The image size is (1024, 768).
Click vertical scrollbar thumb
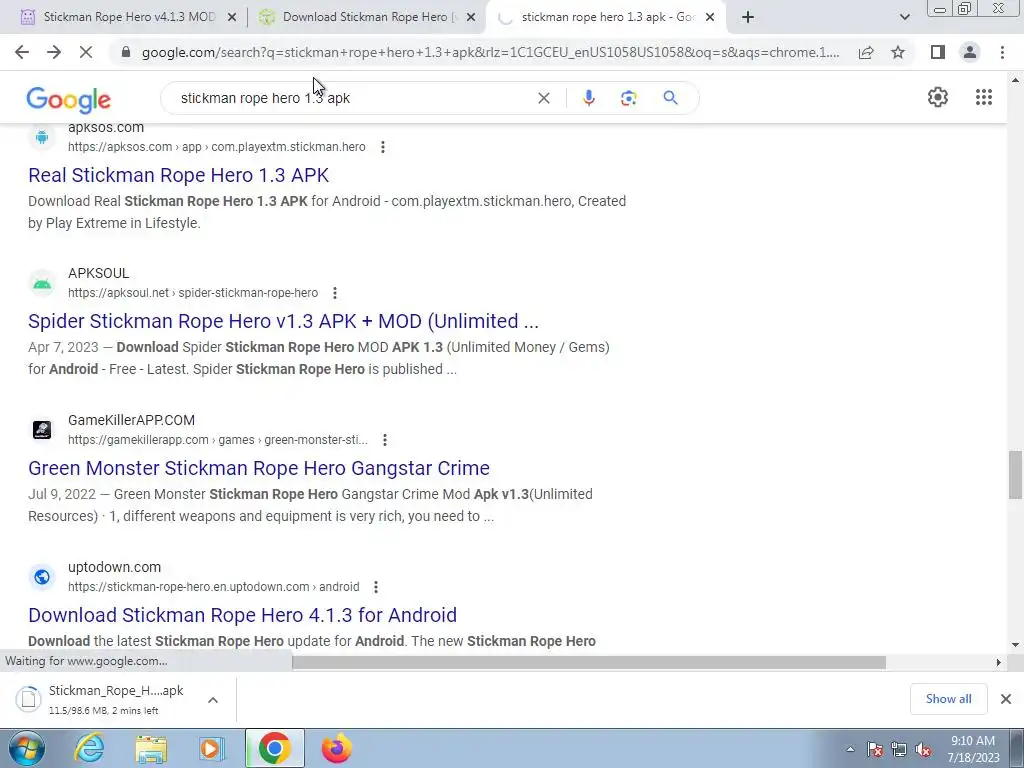[1015, 475]
